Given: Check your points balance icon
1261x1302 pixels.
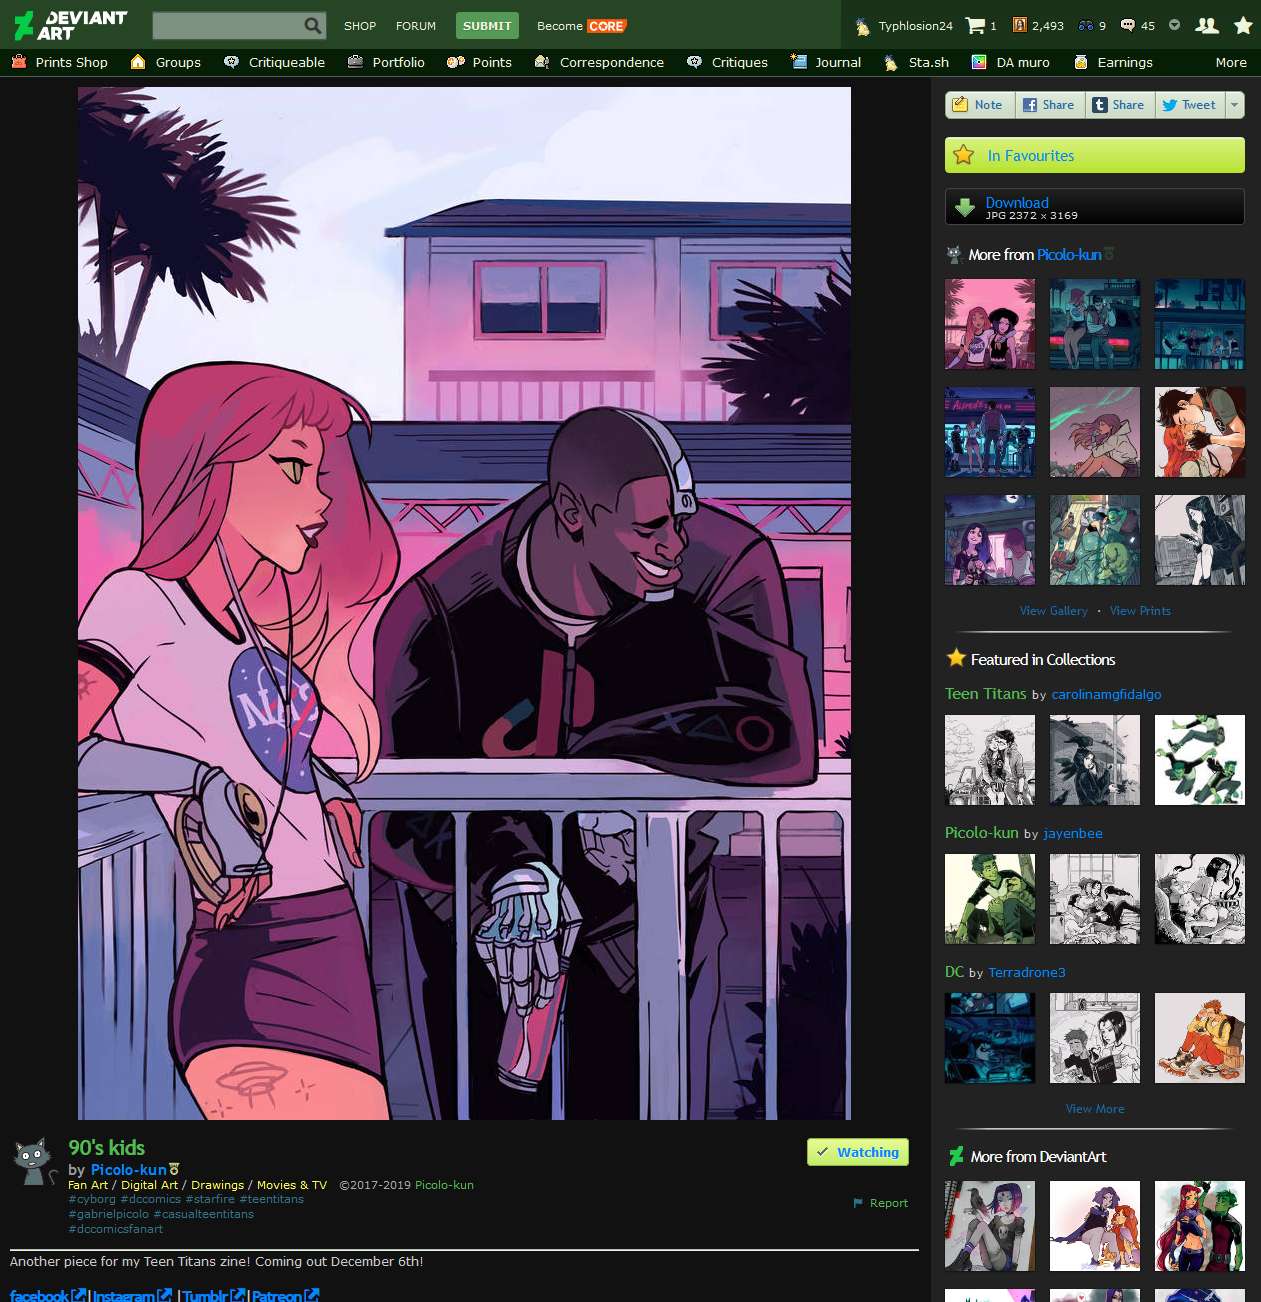Looking at the screenshot, I should (x=1020, y=26).
